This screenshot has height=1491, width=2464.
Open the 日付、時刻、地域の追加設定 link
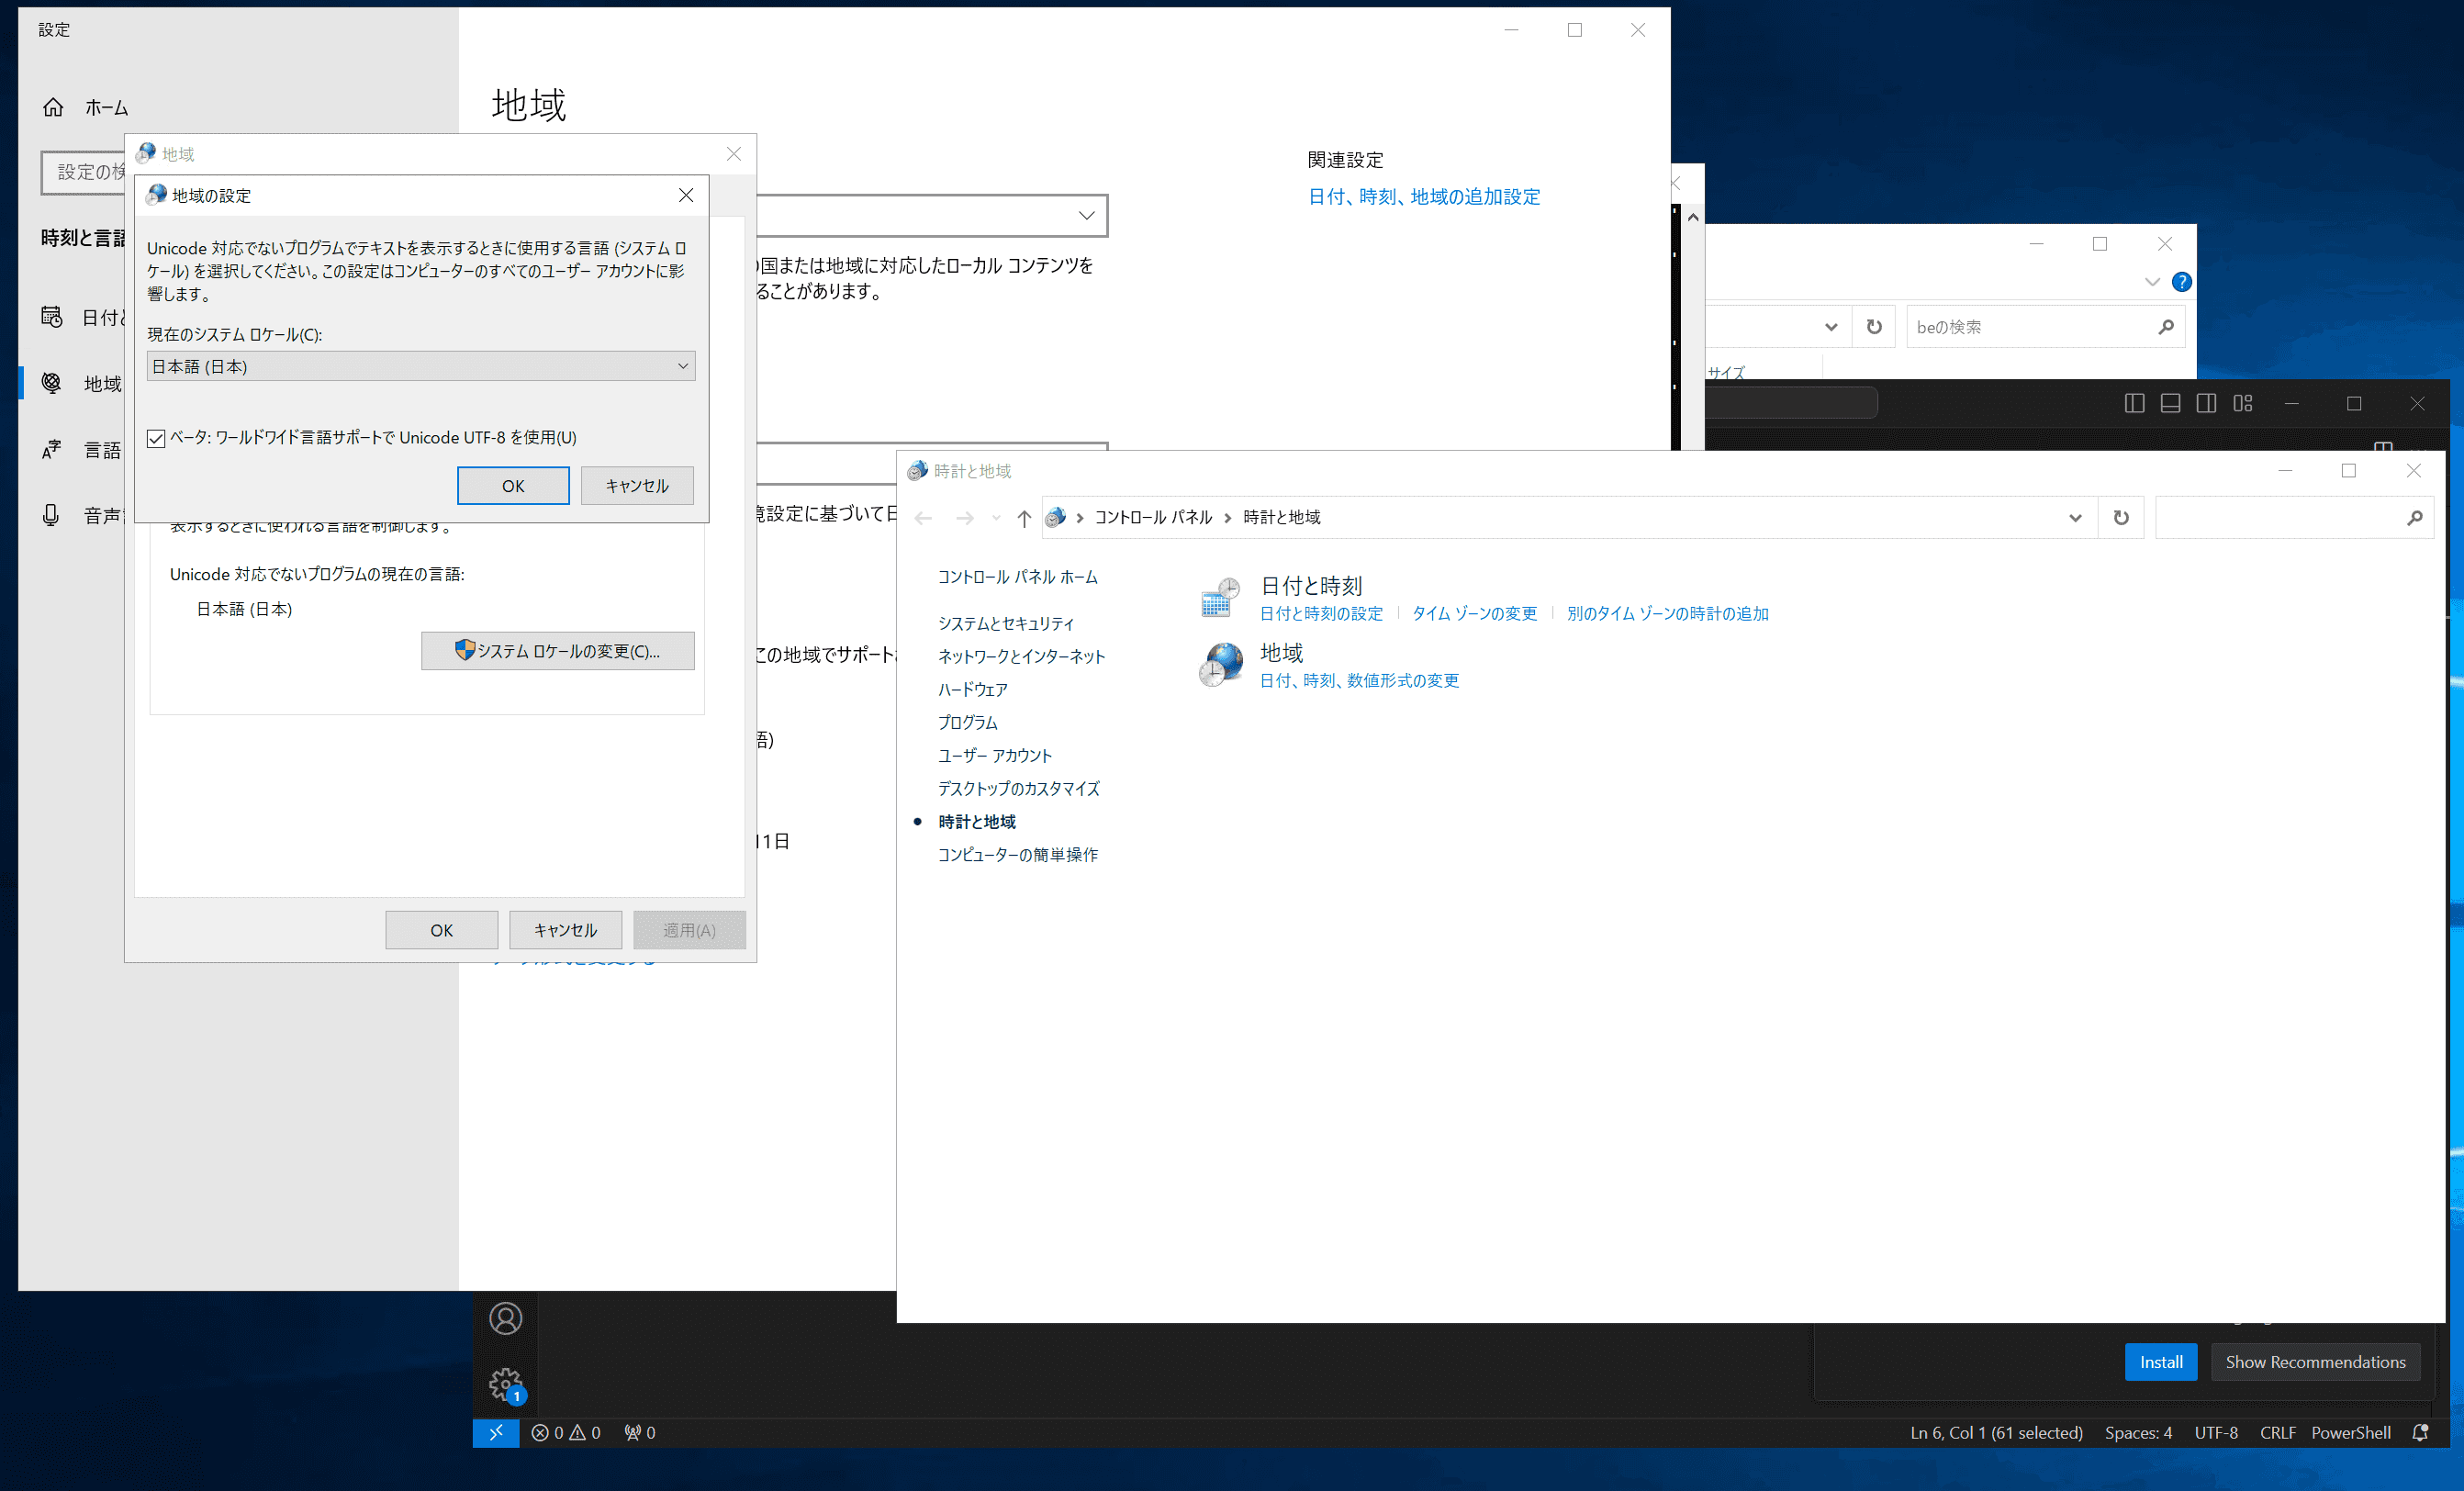(x=1423, y=197)
